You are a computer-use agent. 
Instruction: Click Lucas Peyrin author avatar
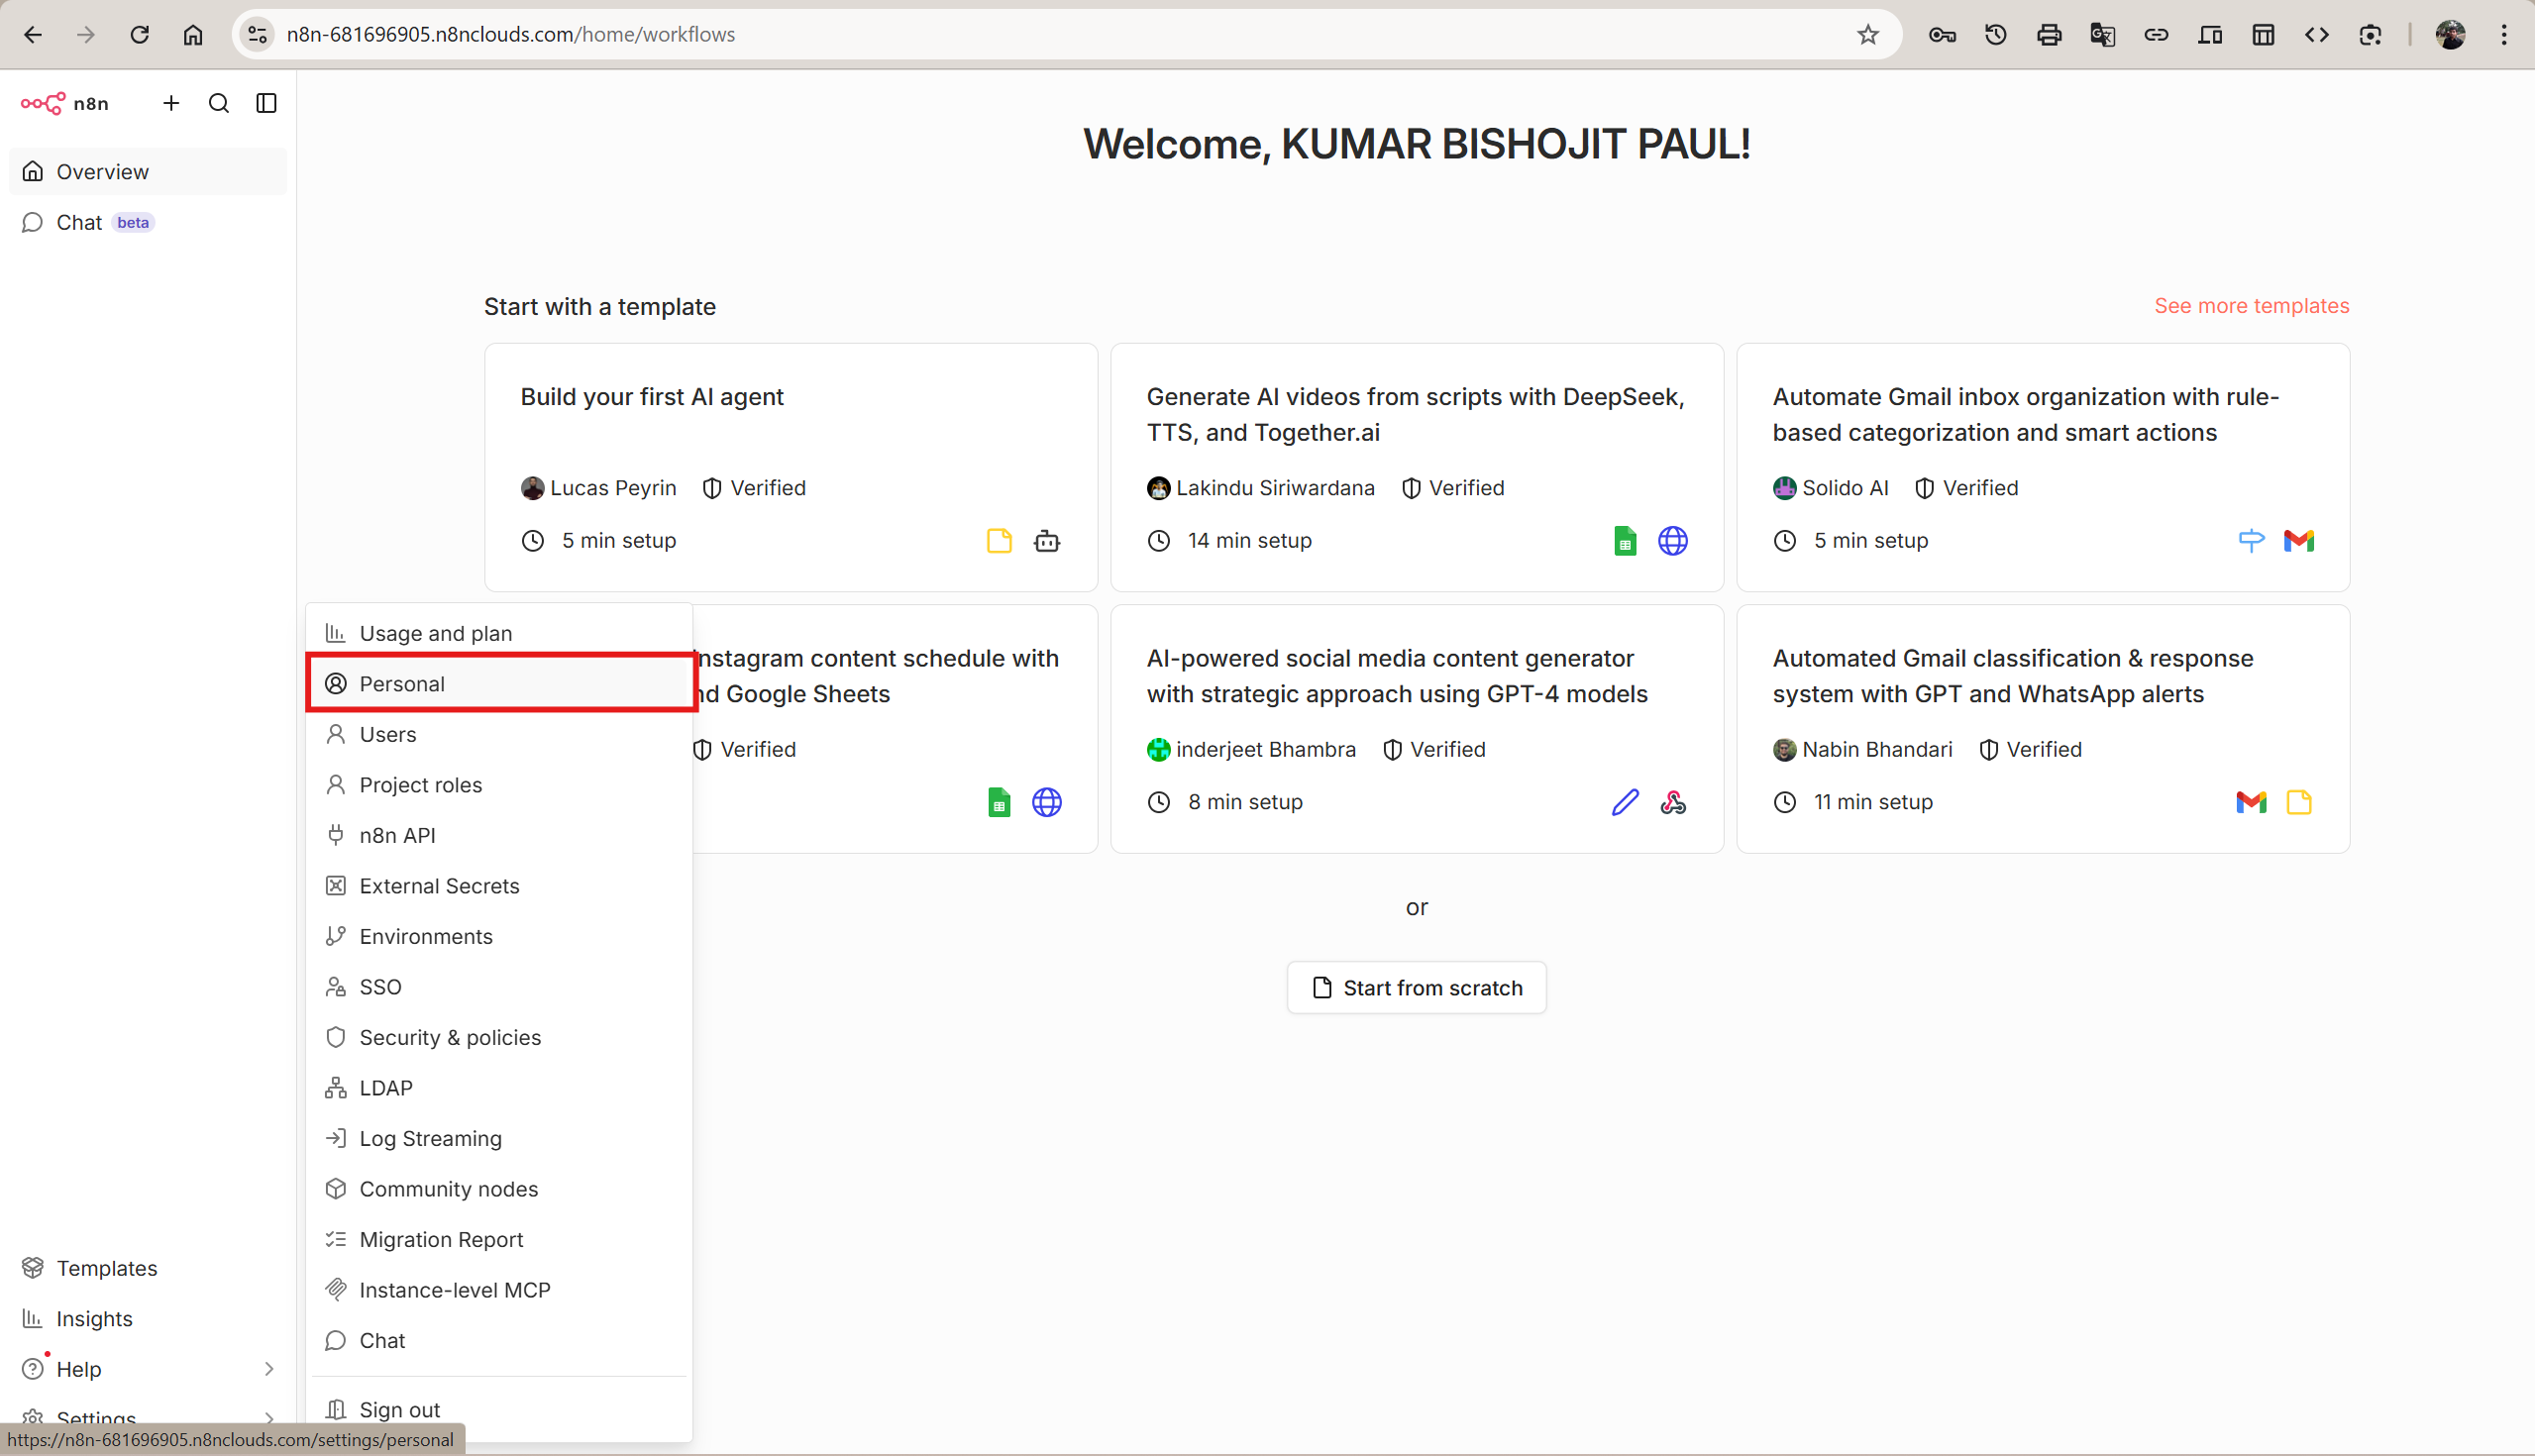pos(532,488)
